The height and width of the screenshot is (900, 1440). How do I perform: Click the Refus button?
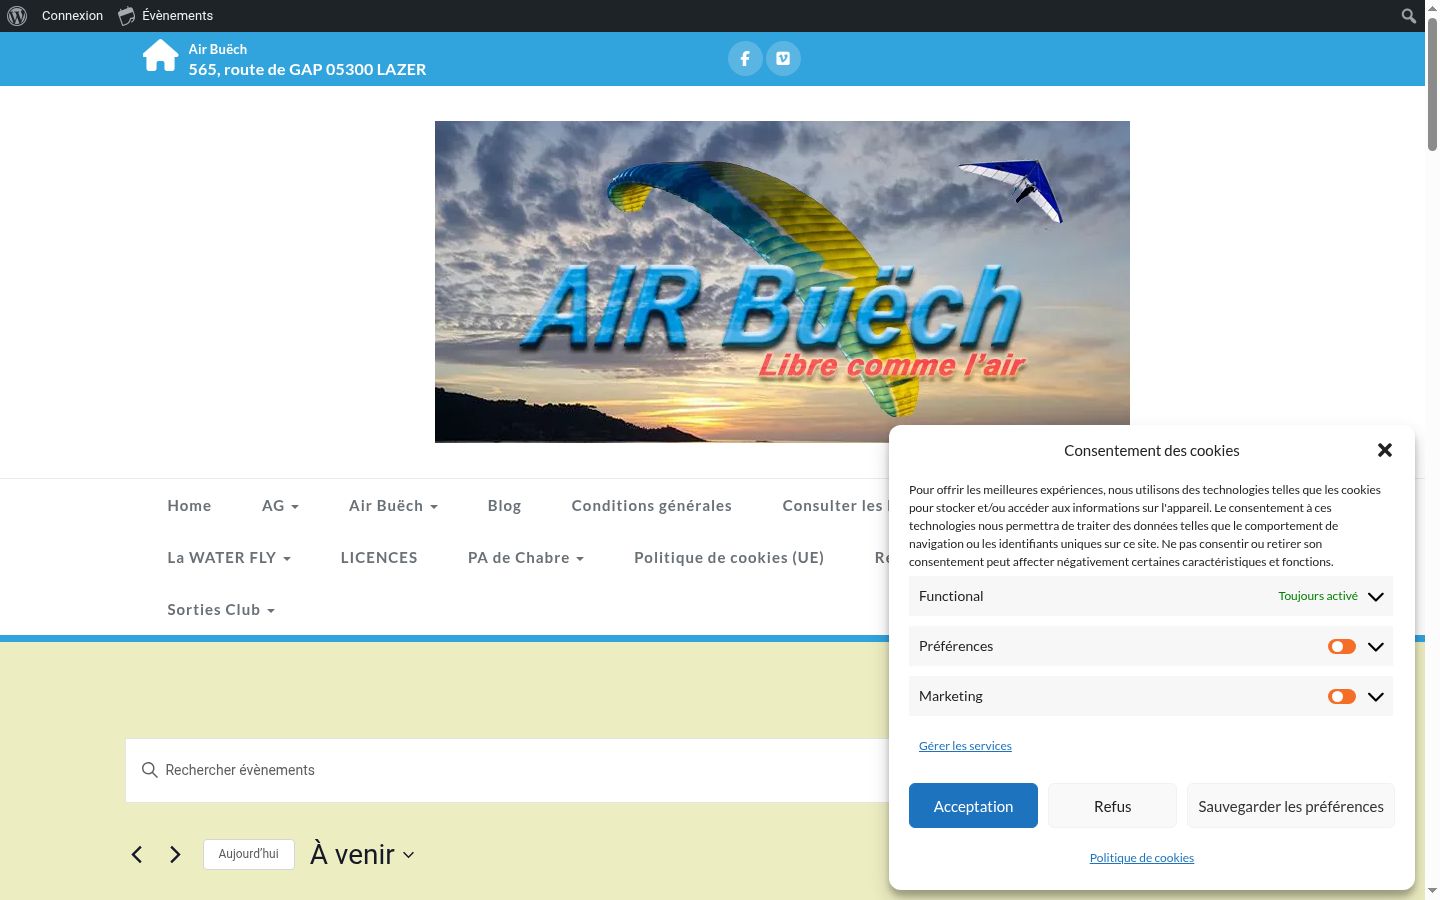click(1112, 806)
